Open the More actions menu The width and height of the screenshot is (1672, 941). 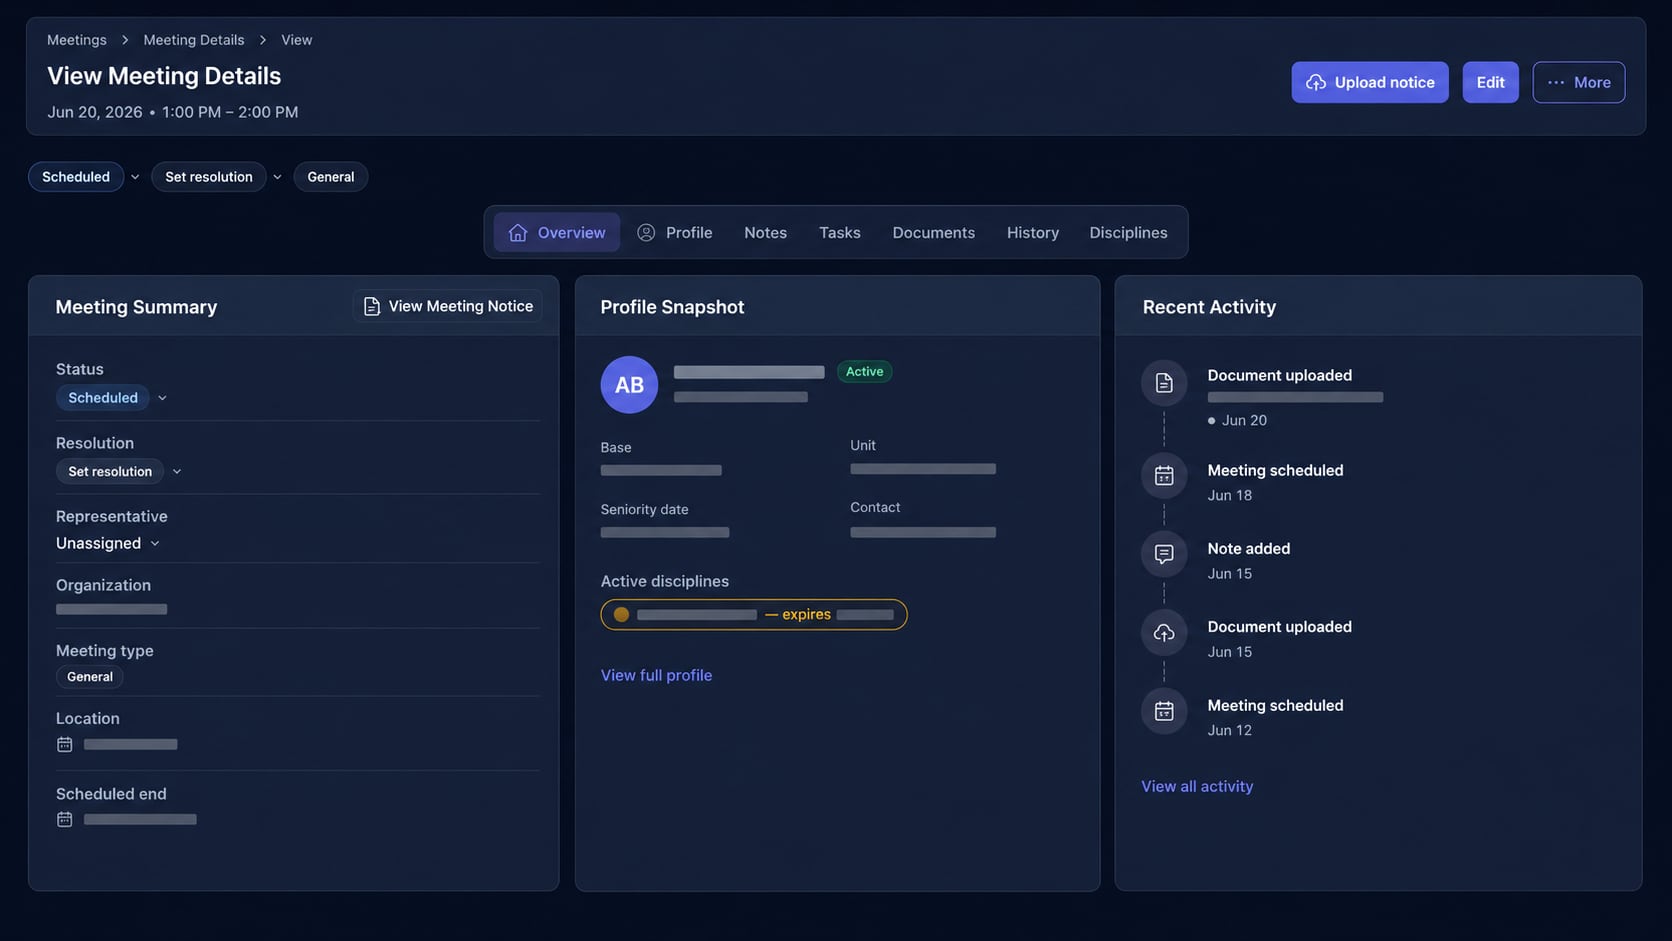pos(1578,82)
